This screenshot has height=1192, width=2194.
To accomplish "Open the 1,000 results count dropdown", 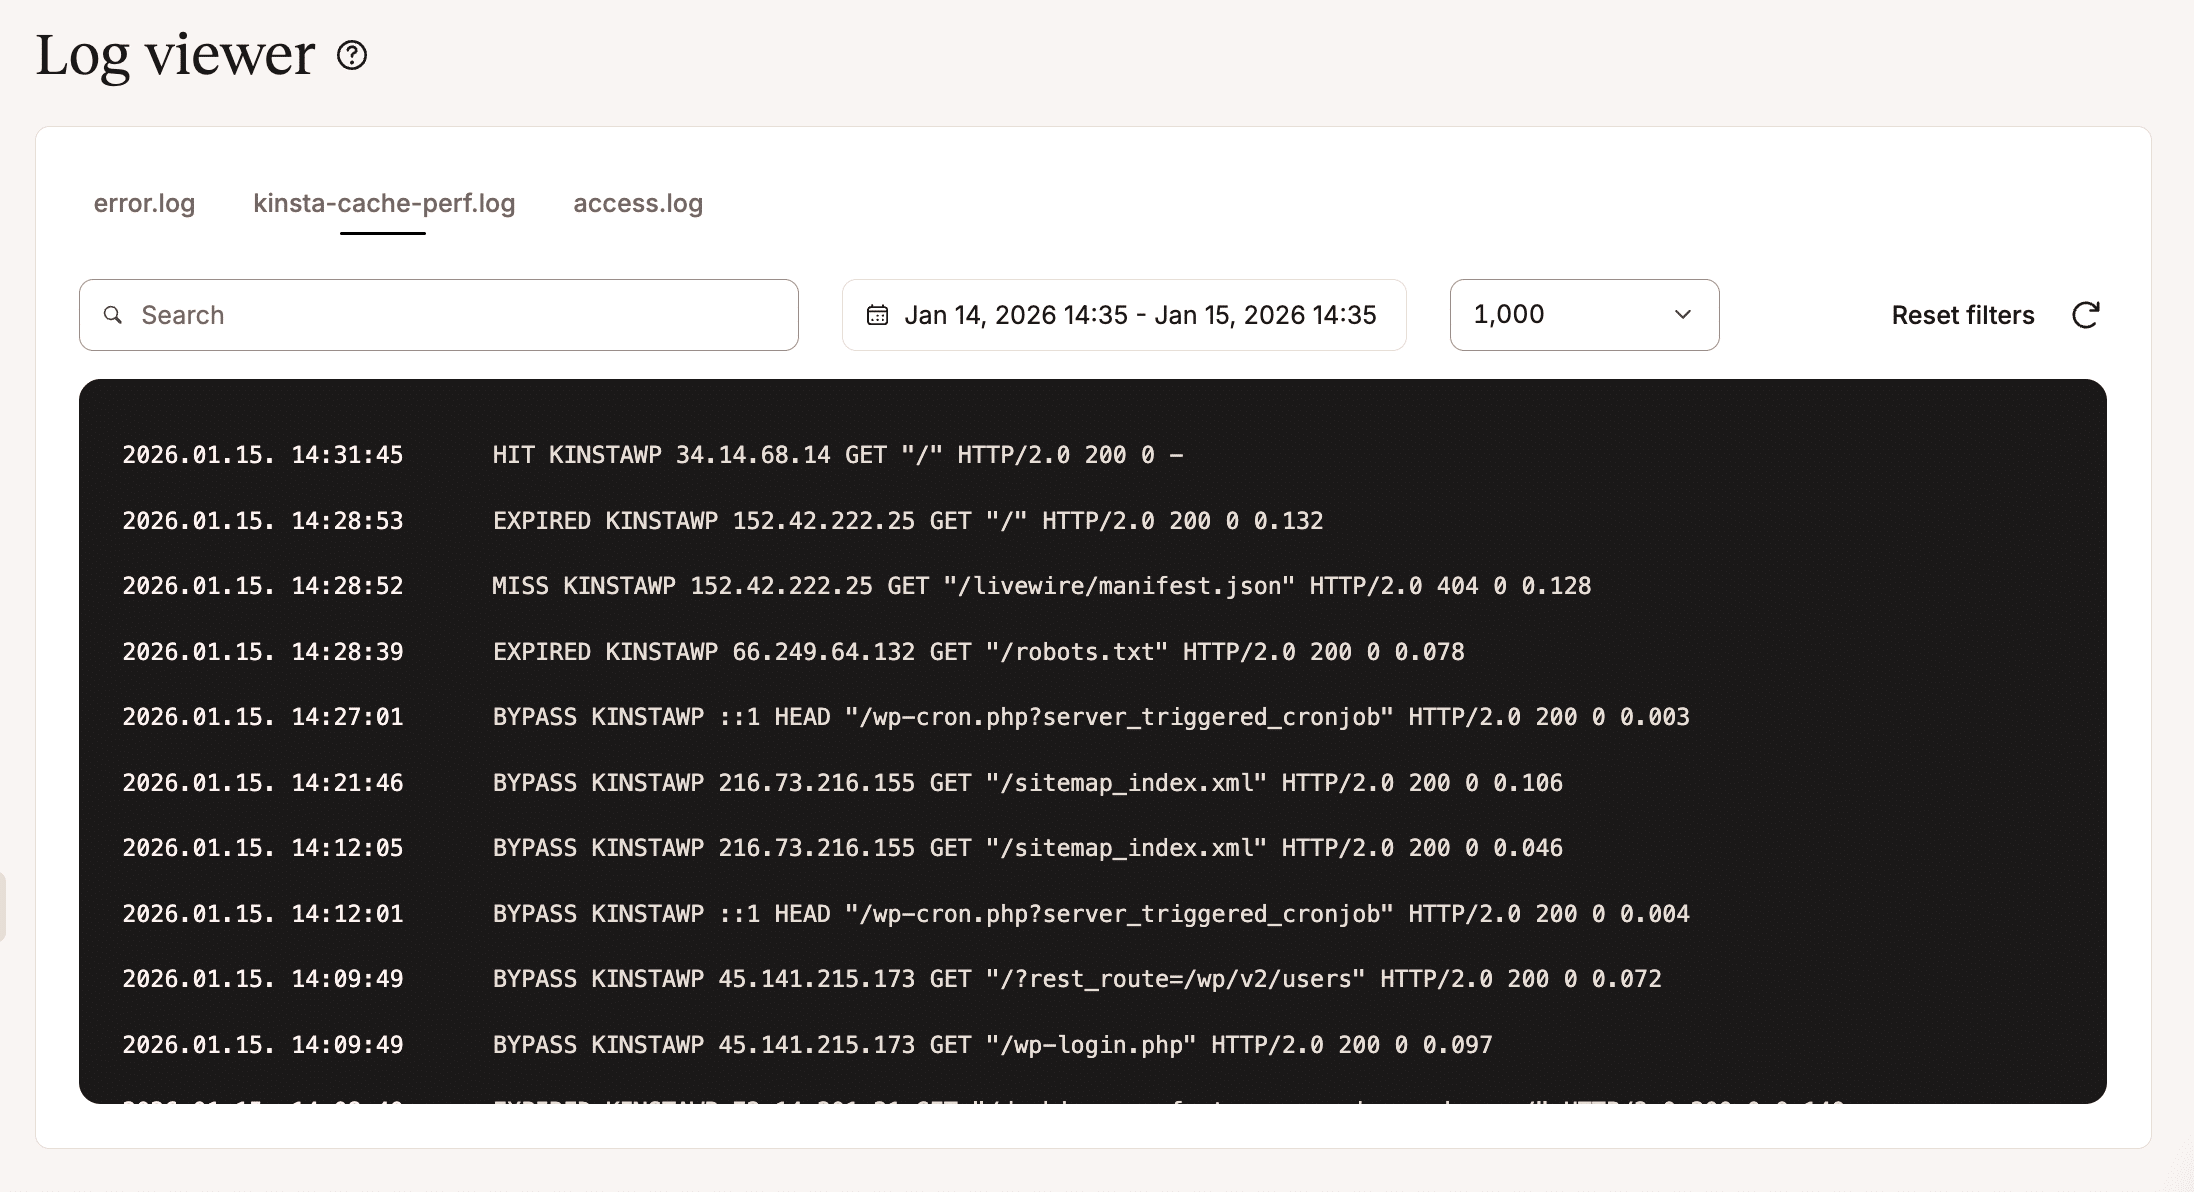I will (x=1583, y=314).
